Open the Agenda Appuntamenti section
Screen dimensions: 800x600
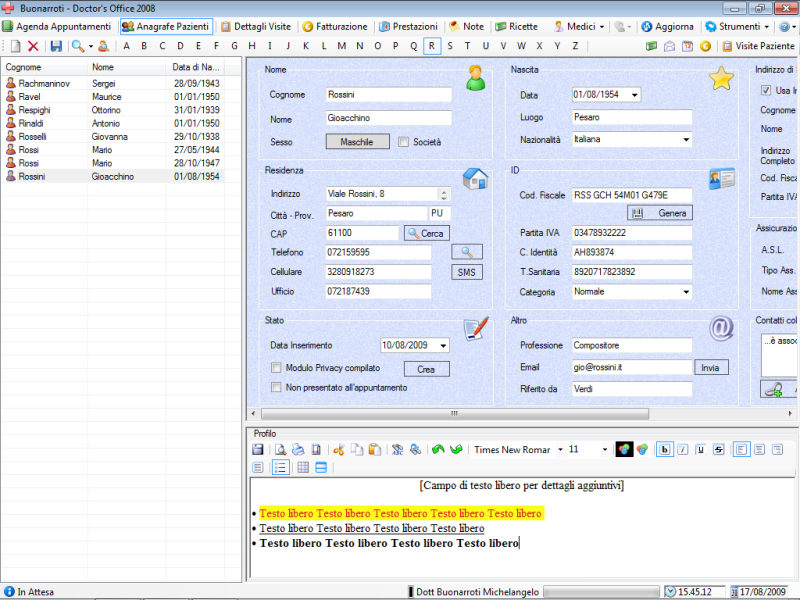pos(57,27)
